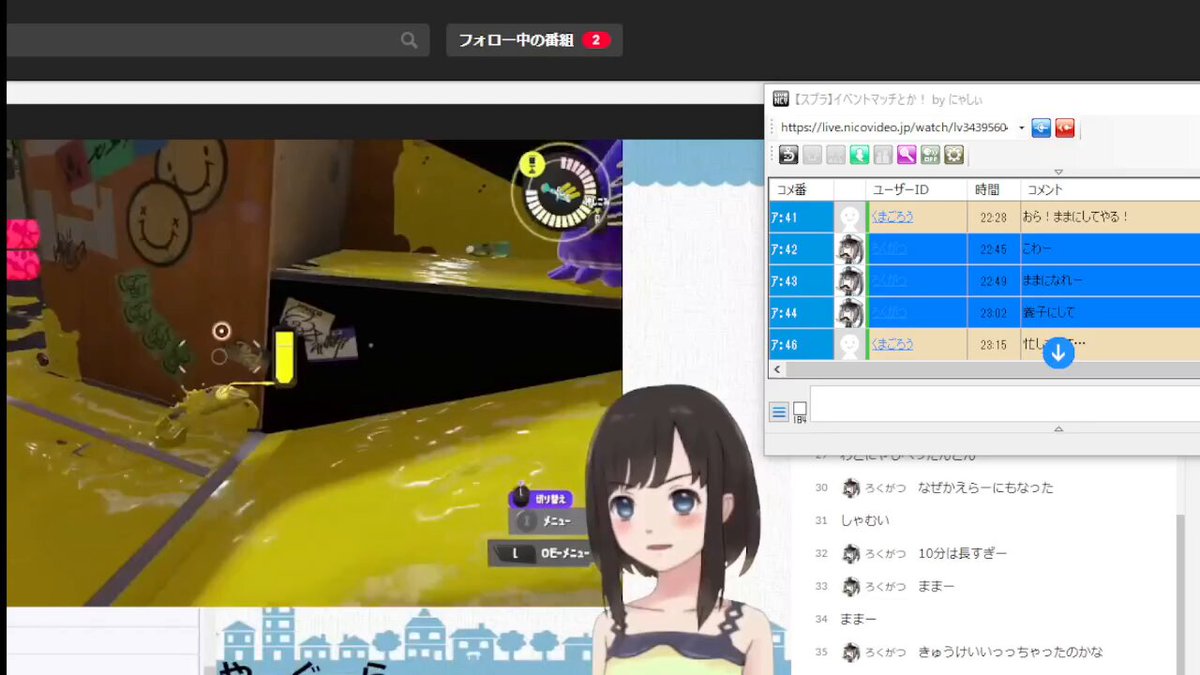
Task: Open ろくがつ user link in row 42
Action: point(891,248)
